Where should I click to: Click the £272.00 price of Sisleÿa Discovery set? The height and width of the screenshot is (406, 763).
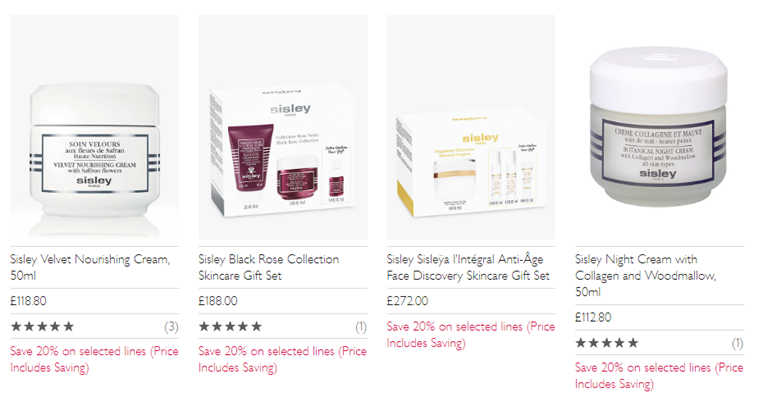point(407,301)
